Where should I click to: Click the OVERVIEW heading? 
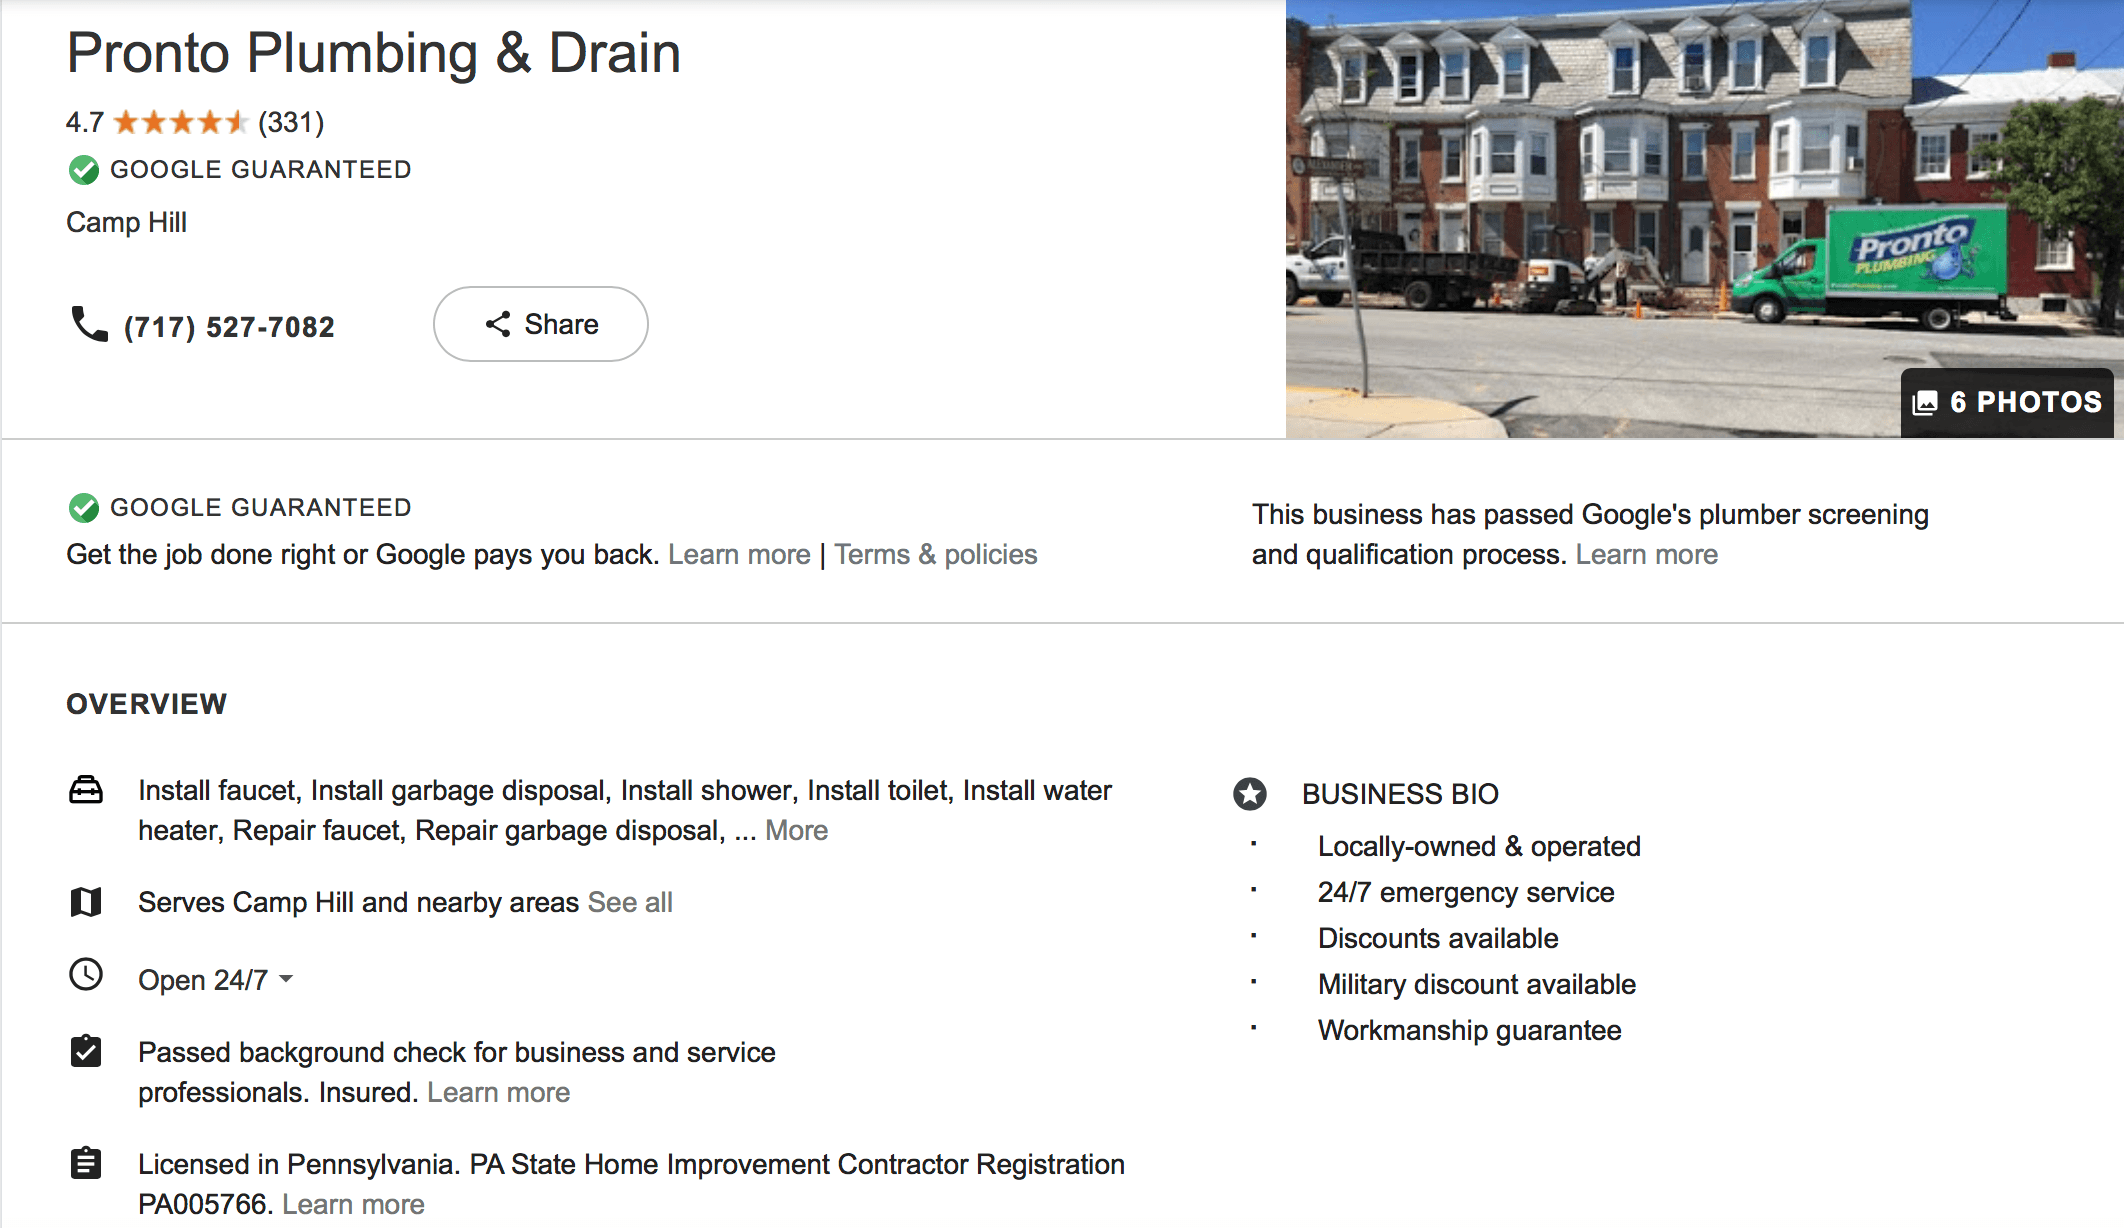[x=146, y=704]
